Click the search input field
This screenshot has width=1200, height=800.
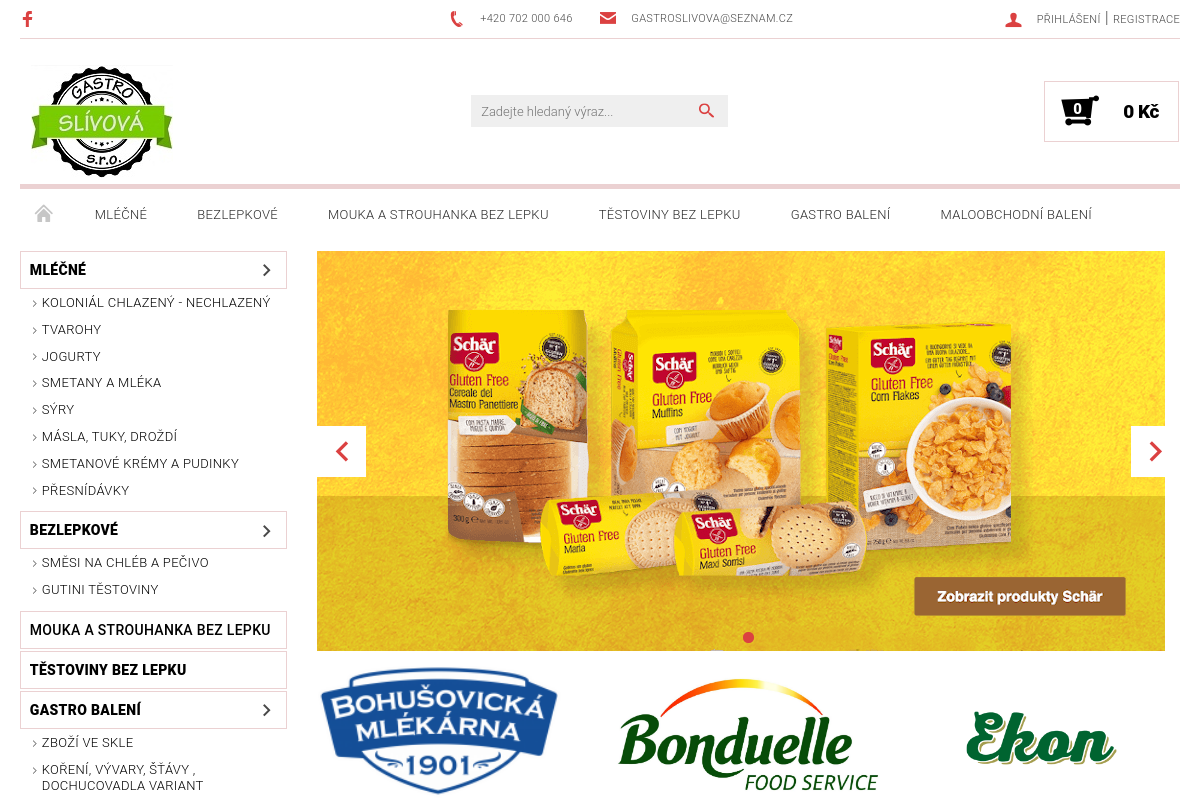click(584, 111)
